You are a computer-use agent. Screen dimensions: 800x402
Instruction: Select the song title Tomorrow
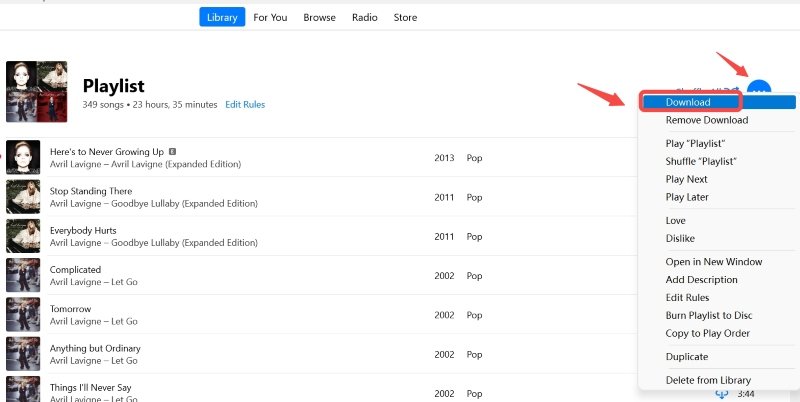70,309
